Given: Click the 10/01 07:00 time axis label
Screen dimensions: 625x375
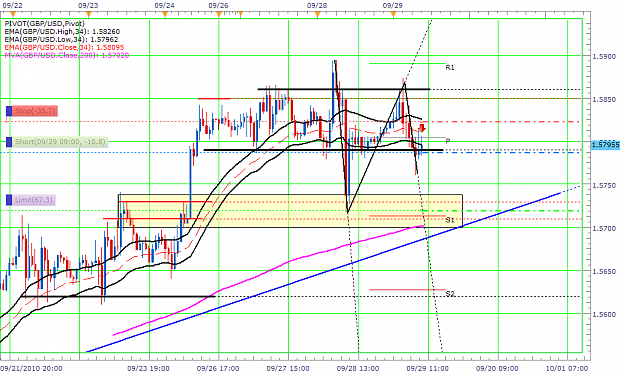Looking at the screenshot, I should (567, 368).
